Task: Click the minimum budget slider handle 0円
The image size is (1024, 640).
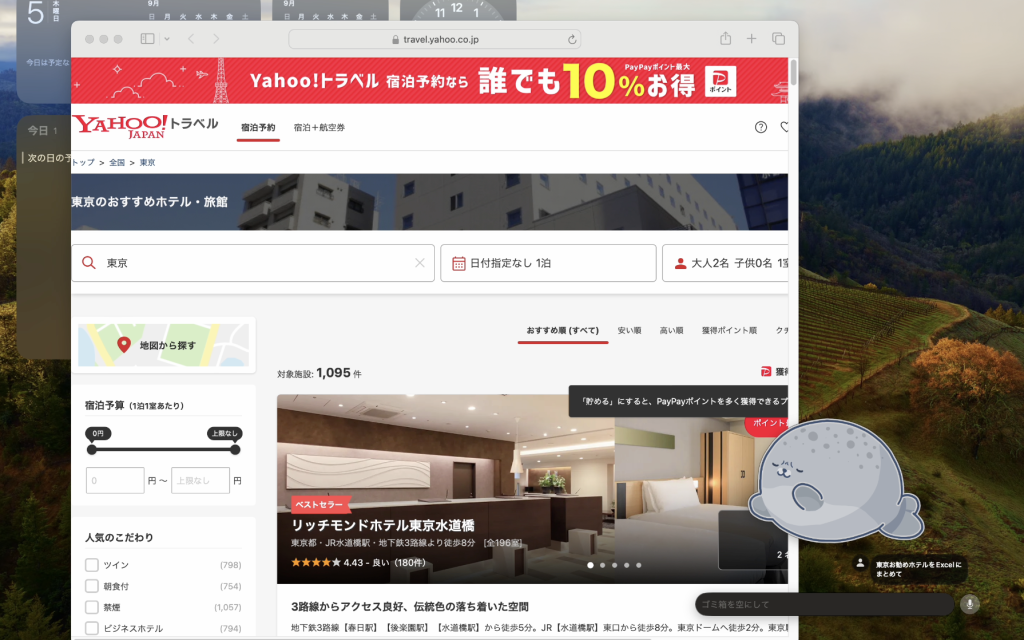Action: tap(92, 449)
